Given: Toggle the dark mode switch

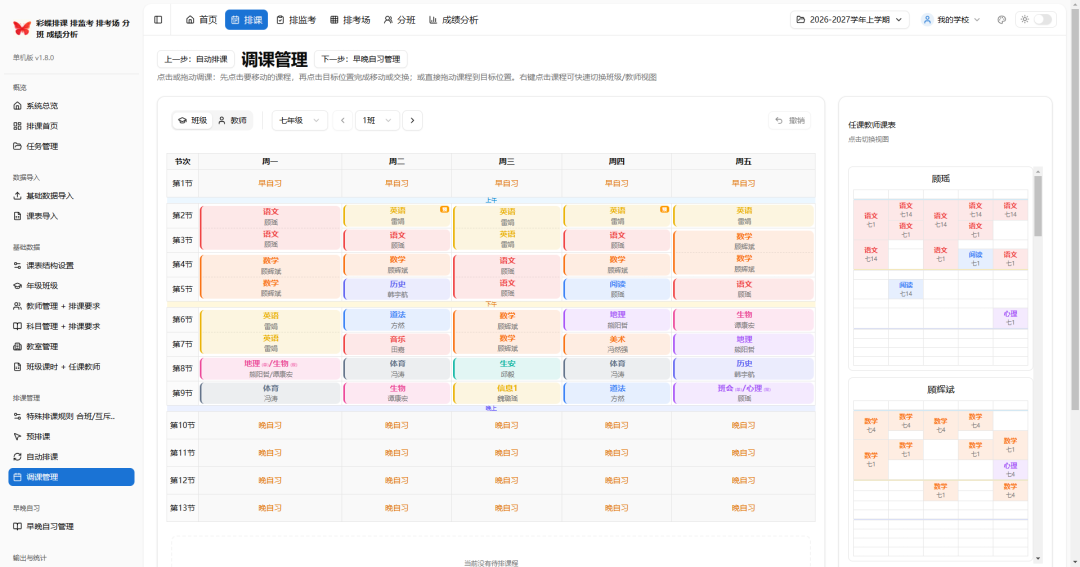Looking at the screenshot, I should click(x=1042, y=19).
